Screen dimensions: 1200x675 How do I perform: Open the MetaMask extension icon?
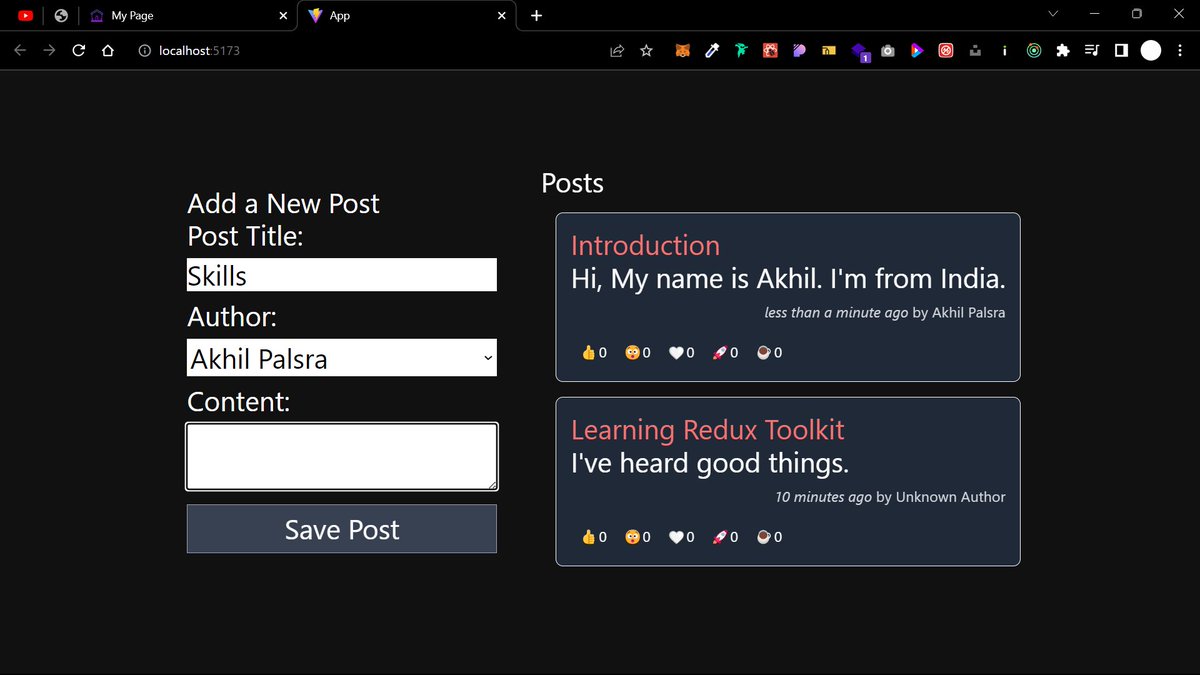click(x=682, y=50)
